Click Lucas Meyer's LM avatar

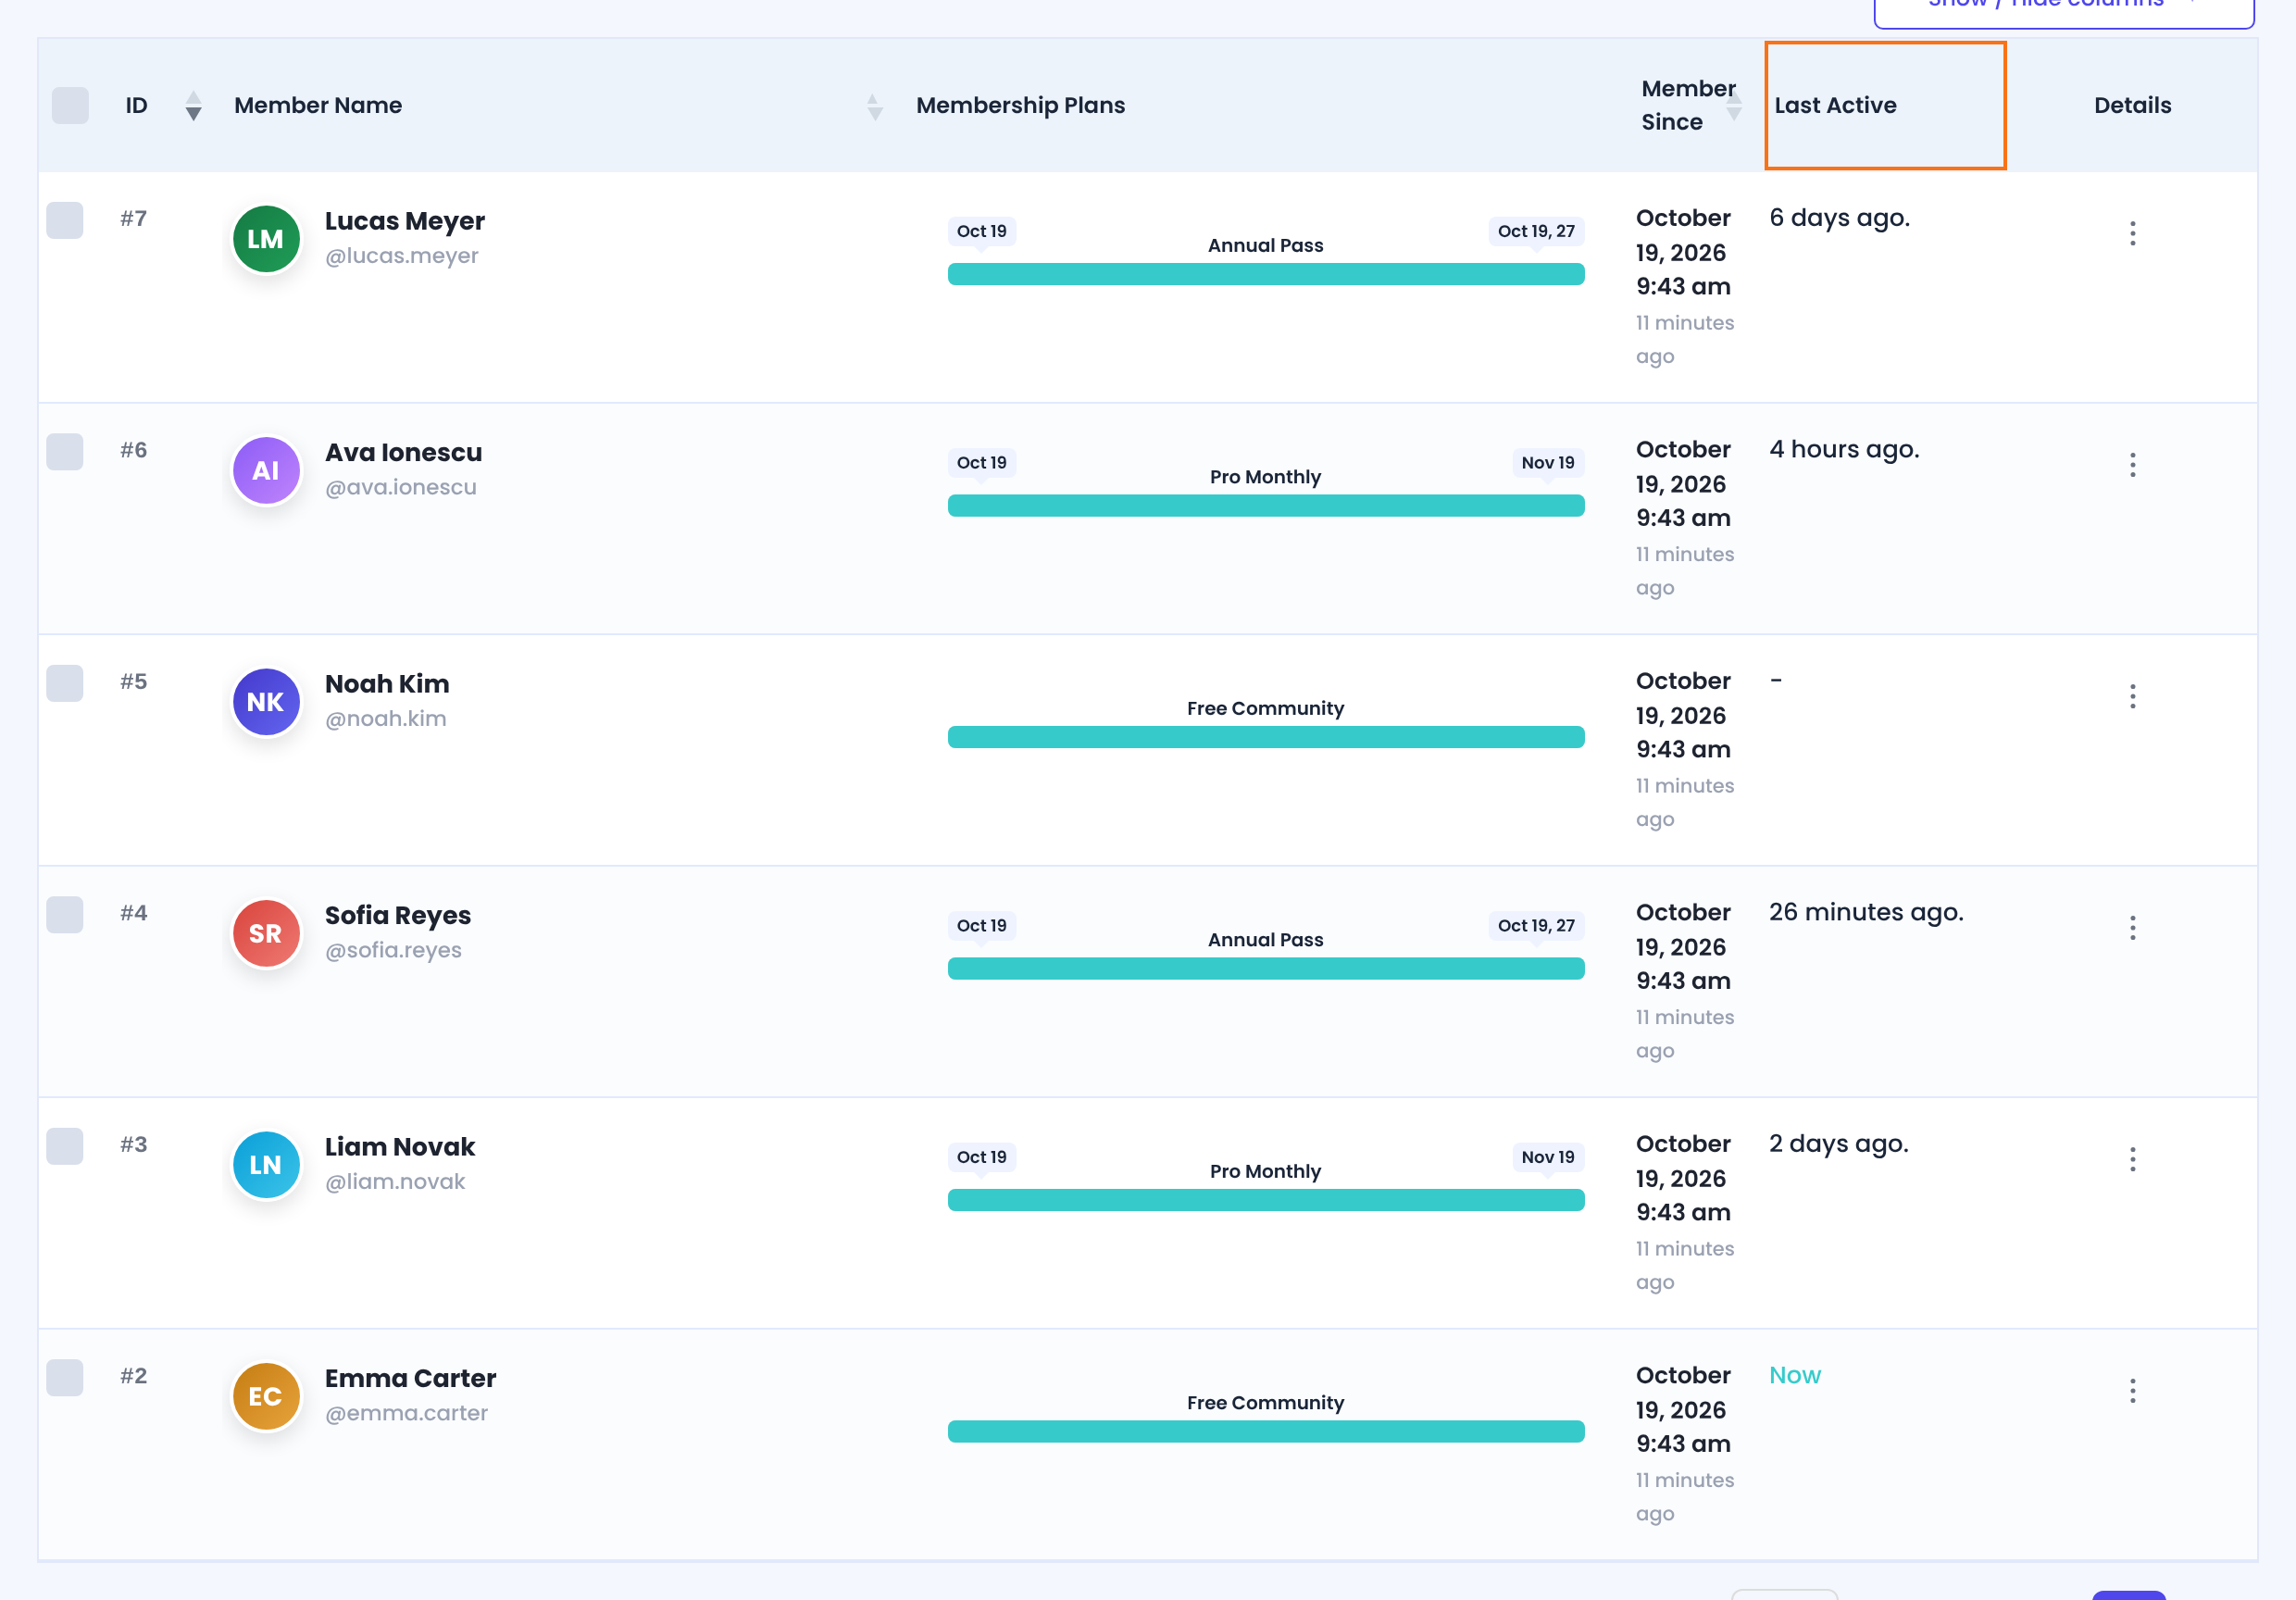point(266,239)
